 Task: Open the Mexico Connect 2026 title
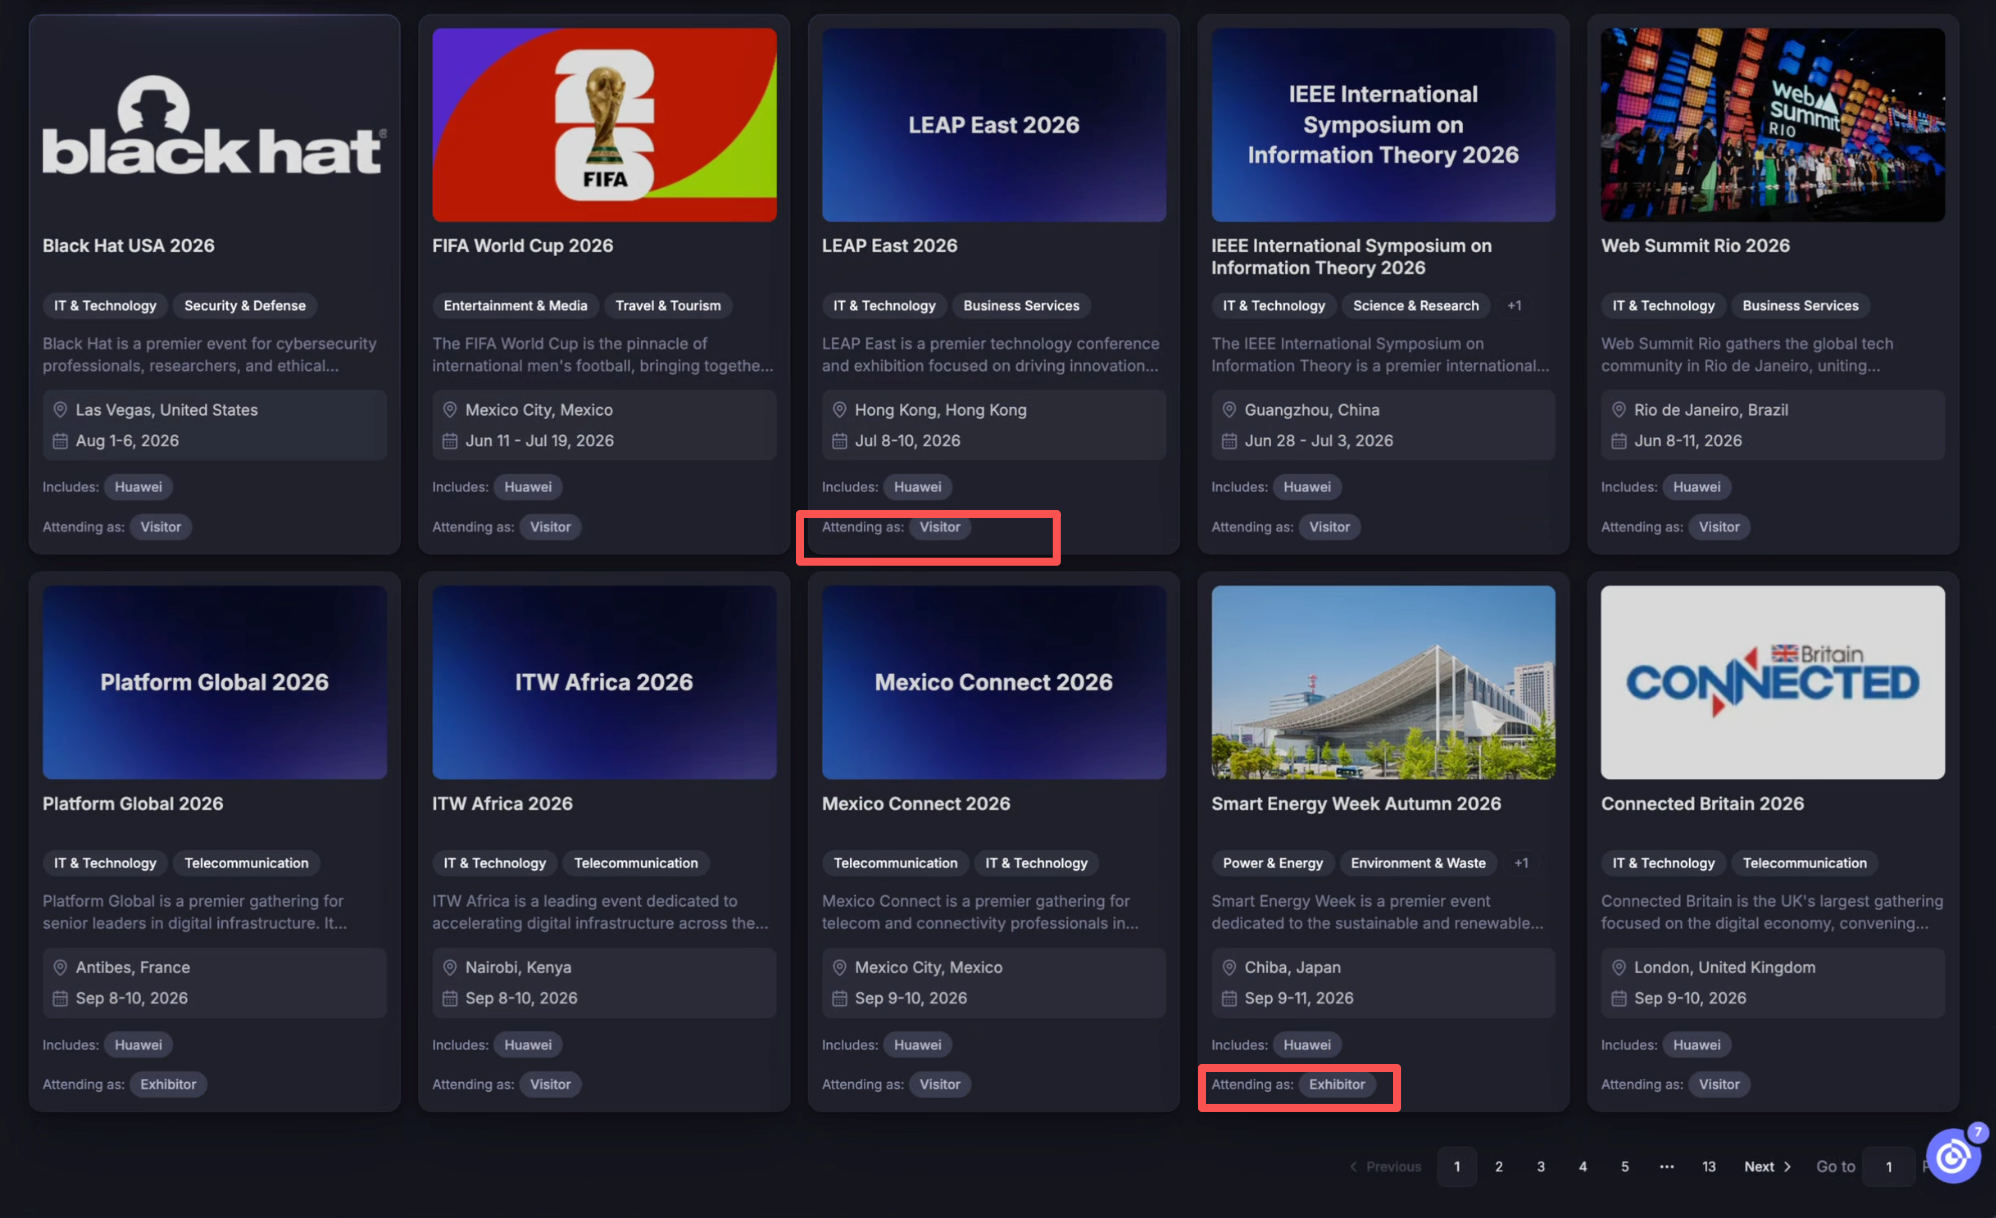[x=916, y=804]
